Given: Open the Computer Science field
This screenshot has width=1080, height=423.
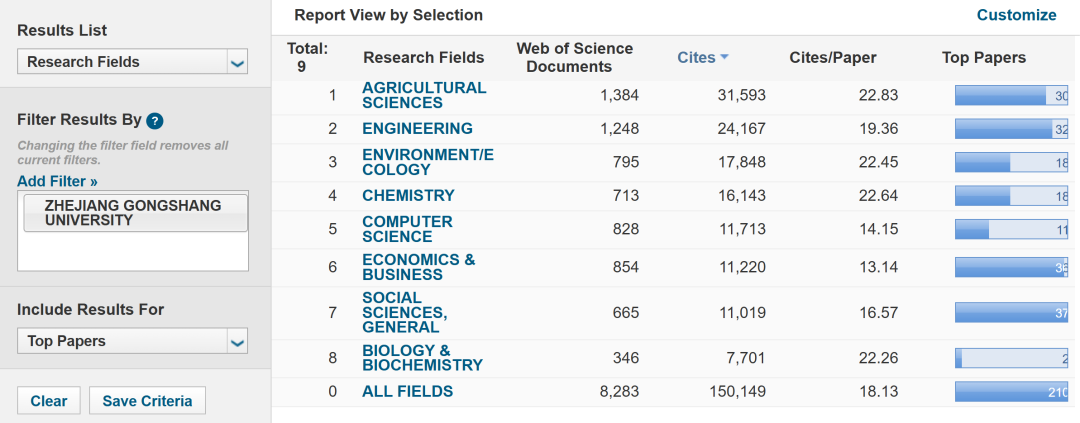Looking at the screenshot, I should 407,229.
